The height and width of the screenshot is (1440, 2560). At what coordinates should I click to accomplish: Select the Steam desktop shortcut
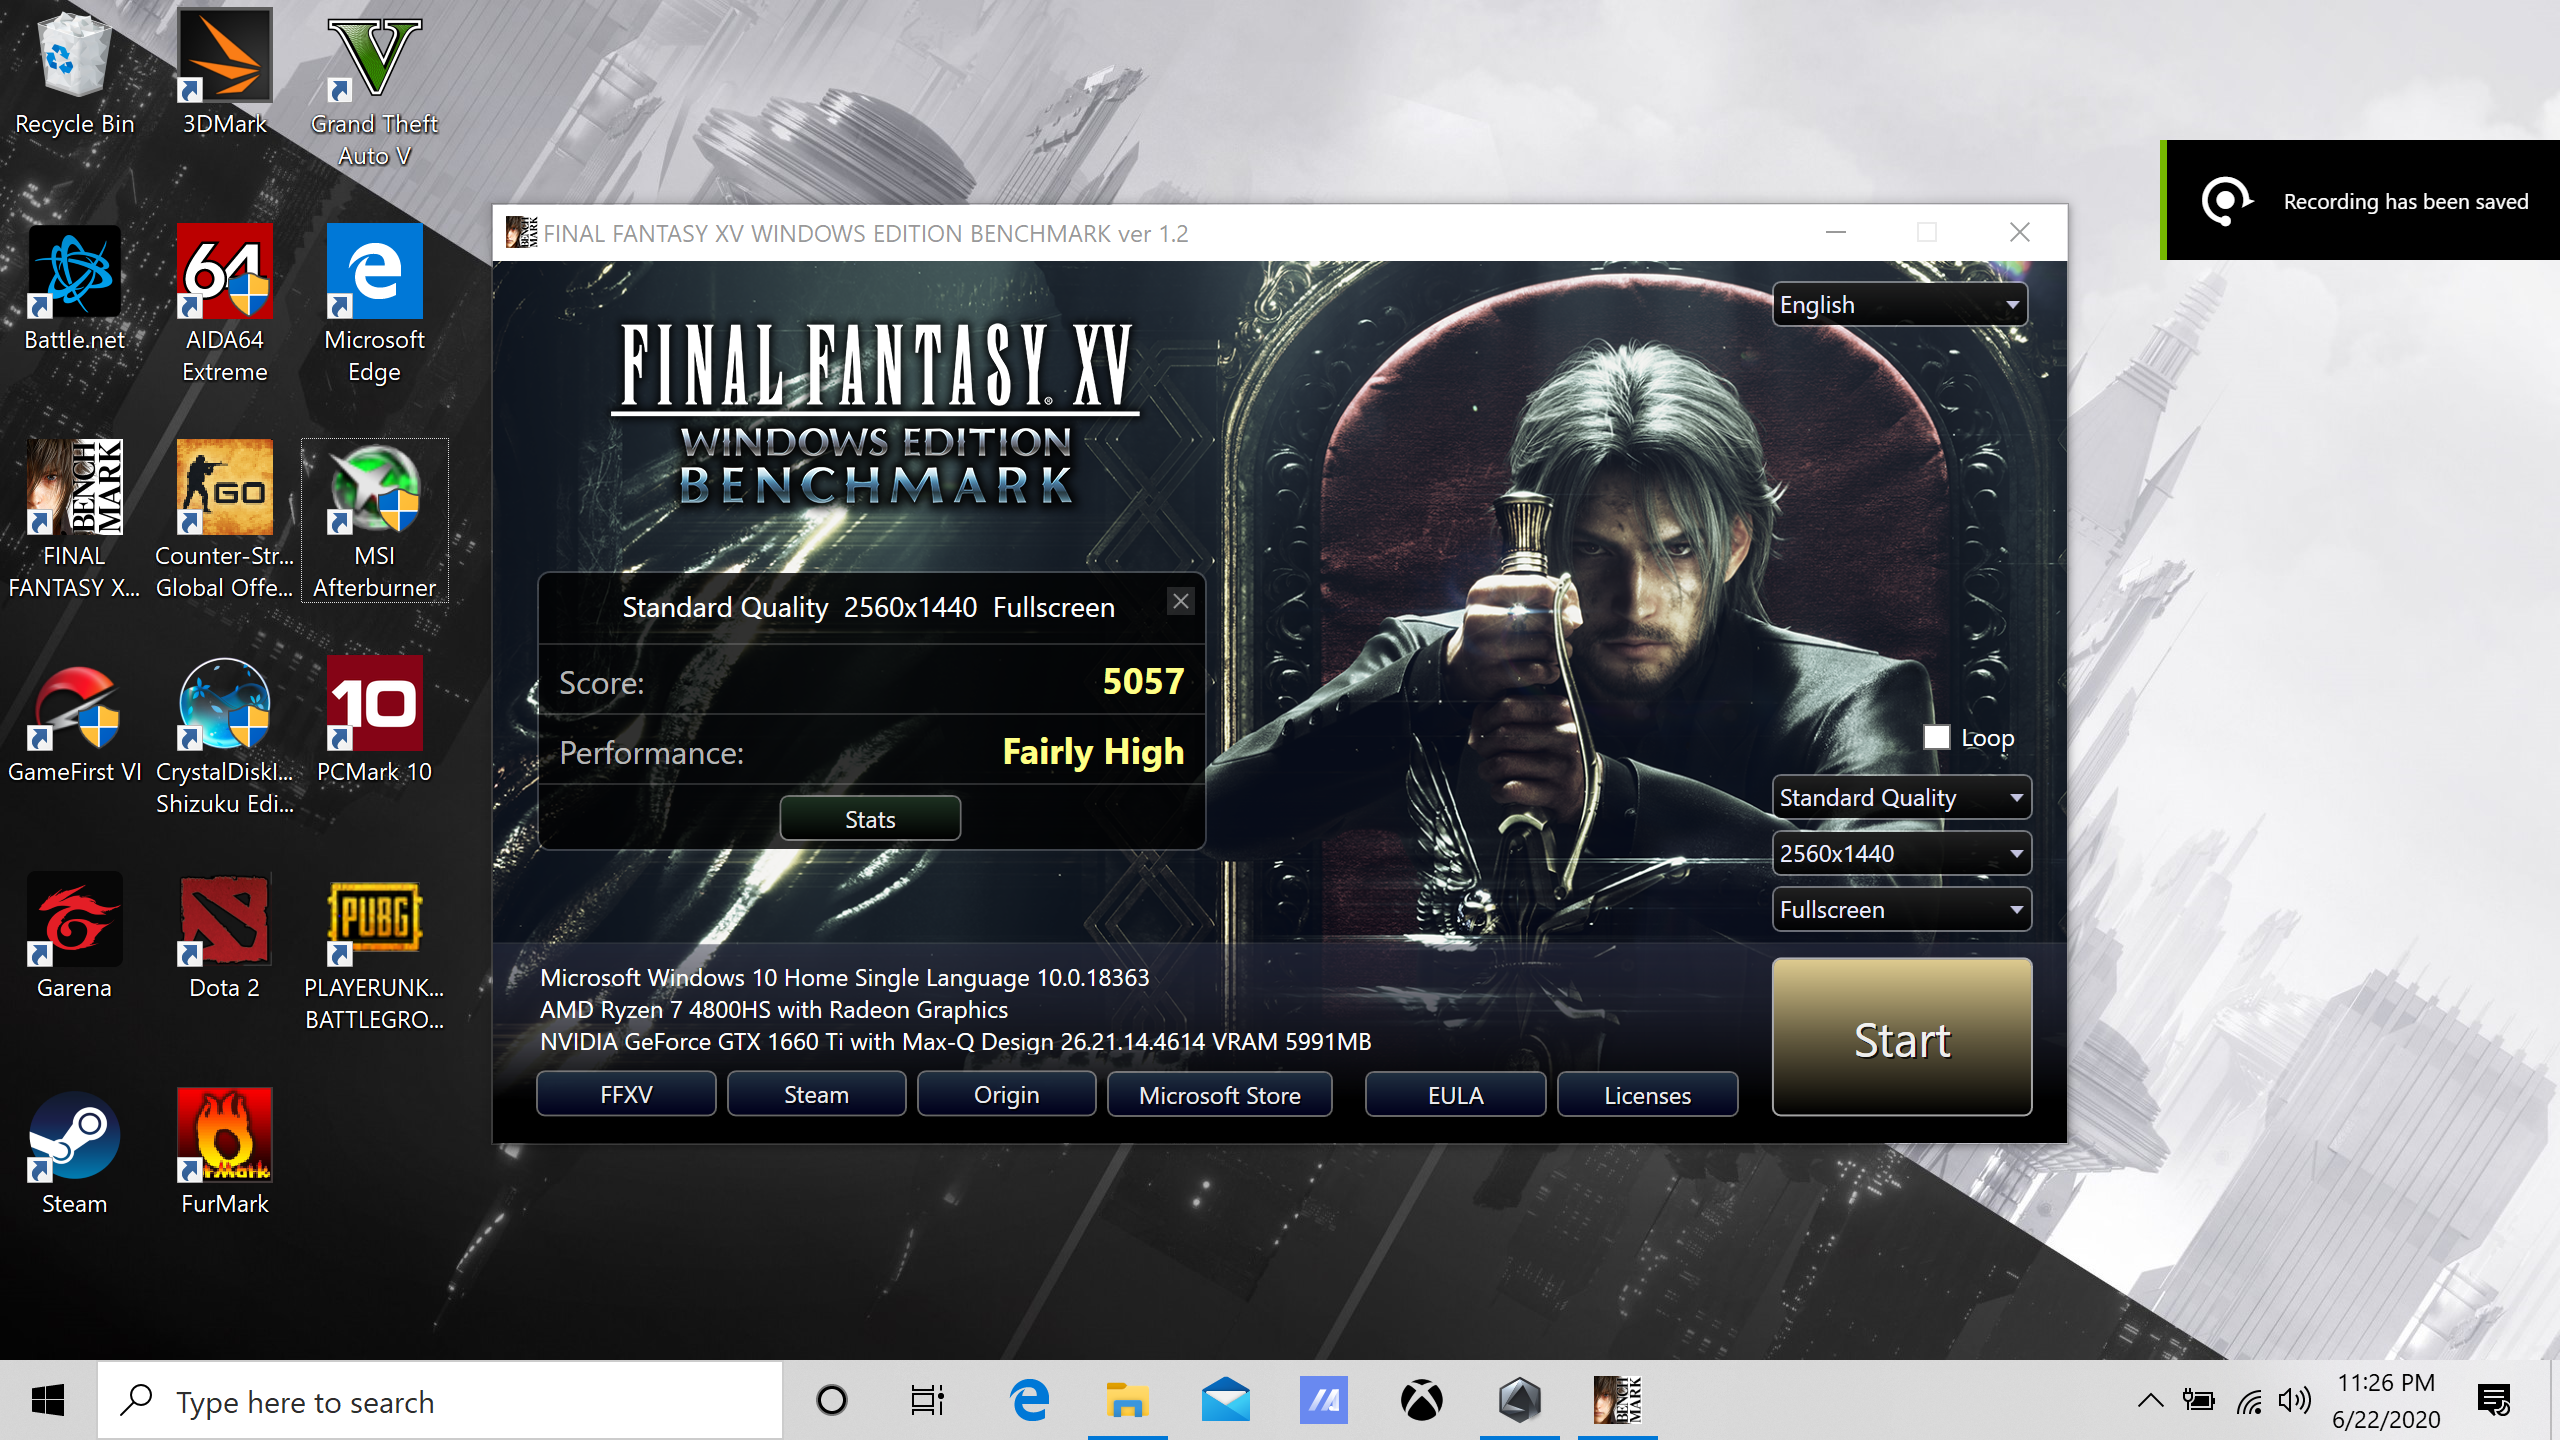coord(74,1154)
